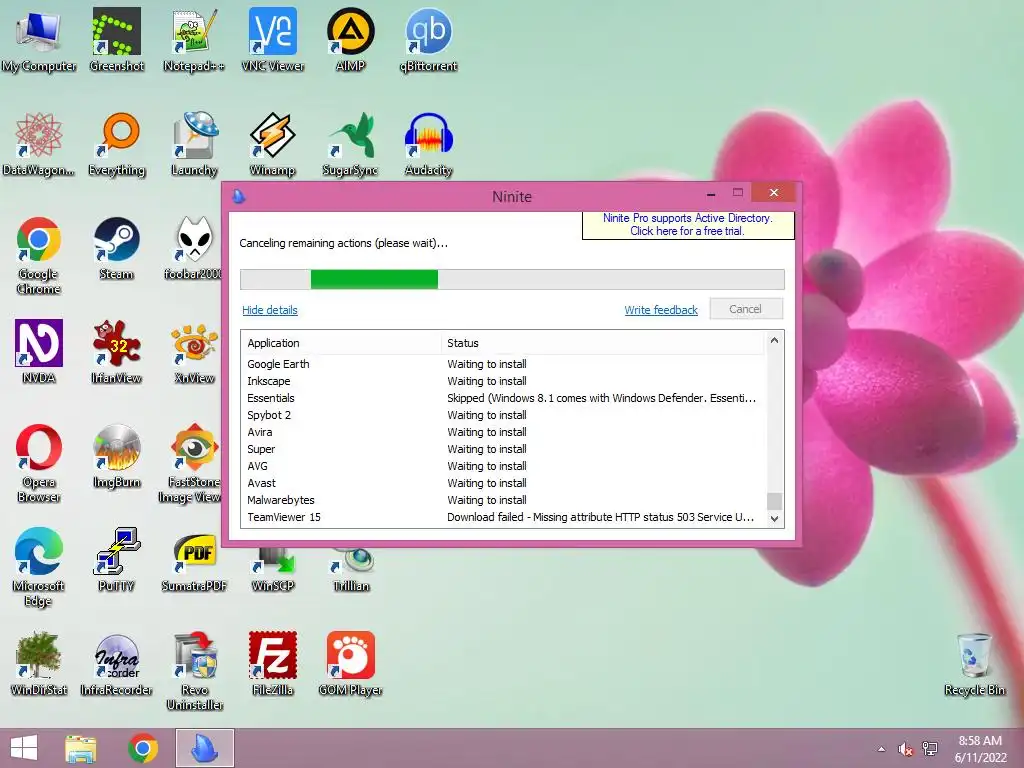Click the details list scroll up arrow
The image size is (1024, 768).
(775, 340)
